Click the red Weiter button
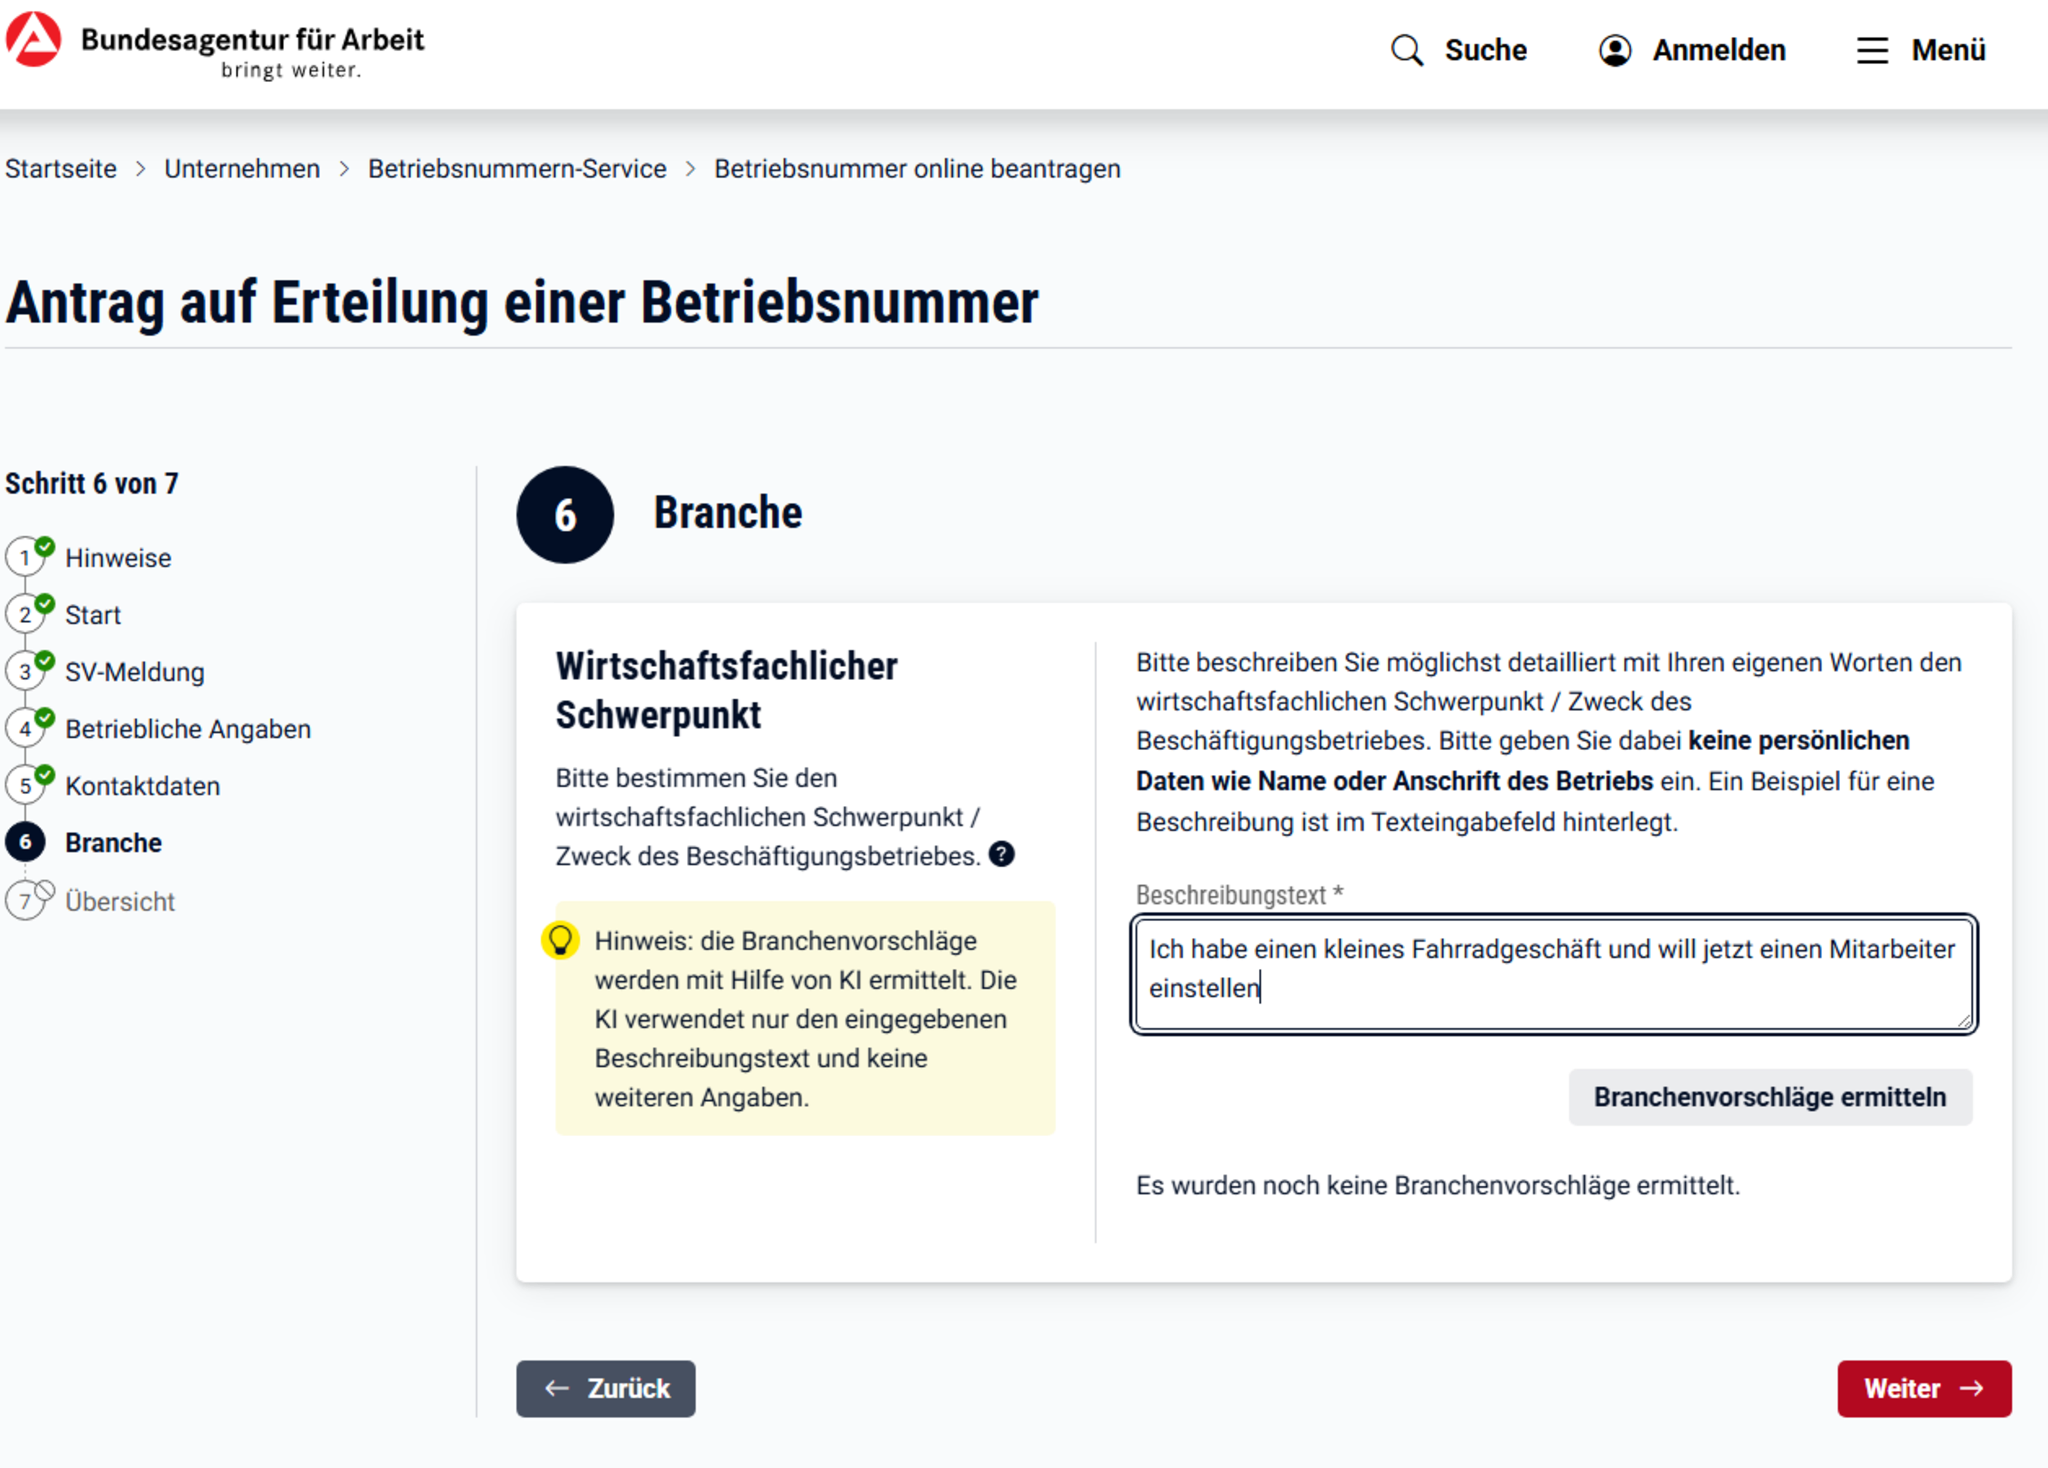The image size is (2048, 1468). tap(1923, 1388)
